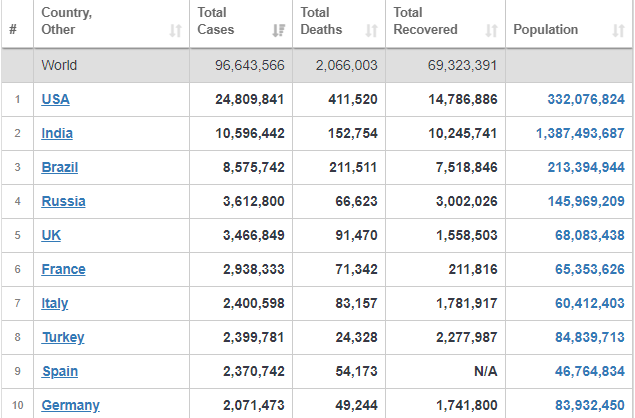Click Spain population 46,764,834
The image size is (635, 418).
click(590, 371)
